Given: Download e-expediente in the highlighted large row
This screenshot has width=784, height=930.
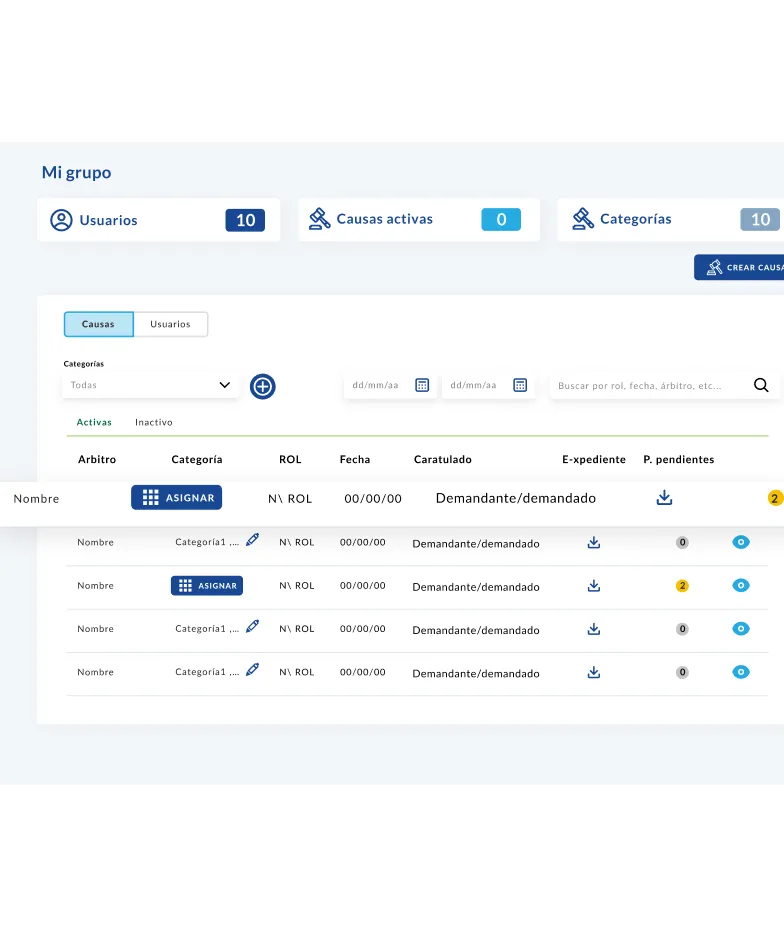Looking at the screenshot, I should coord(664,498).
